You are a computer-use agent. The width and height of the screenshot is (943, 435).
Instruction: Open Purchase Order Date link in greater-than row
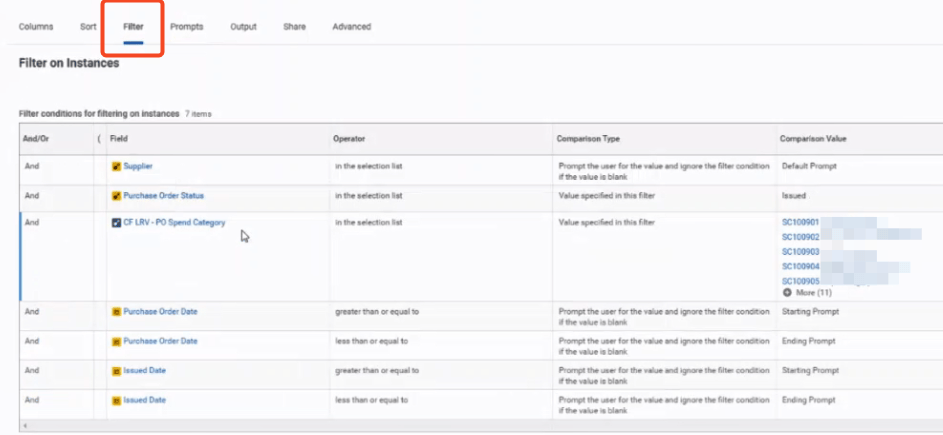(161, 312)
